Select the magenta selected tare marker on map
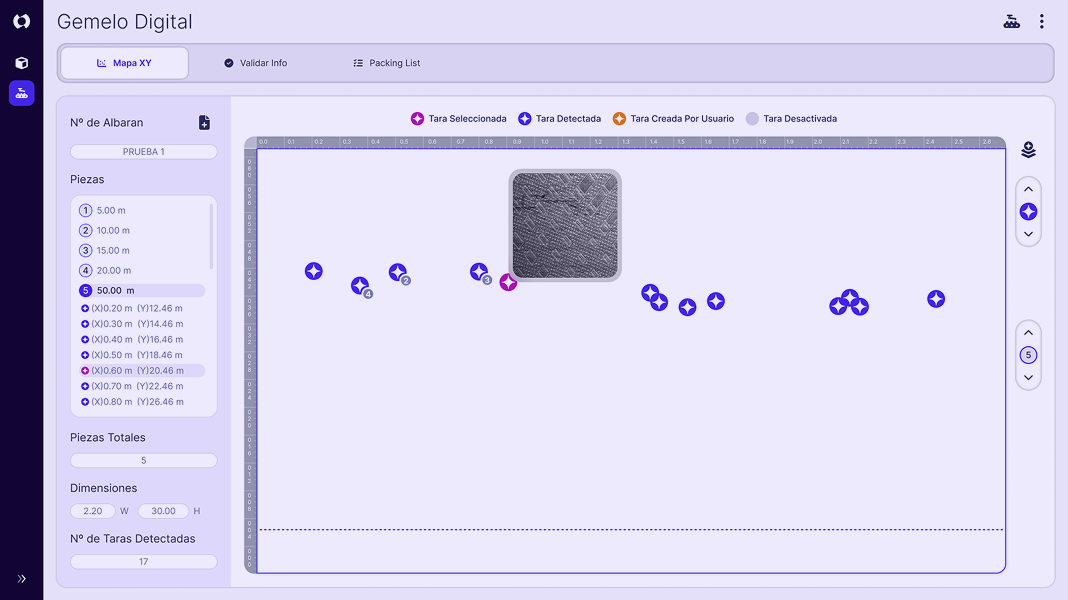Screen dimensions: 1068x600 (x=508, y=283)
